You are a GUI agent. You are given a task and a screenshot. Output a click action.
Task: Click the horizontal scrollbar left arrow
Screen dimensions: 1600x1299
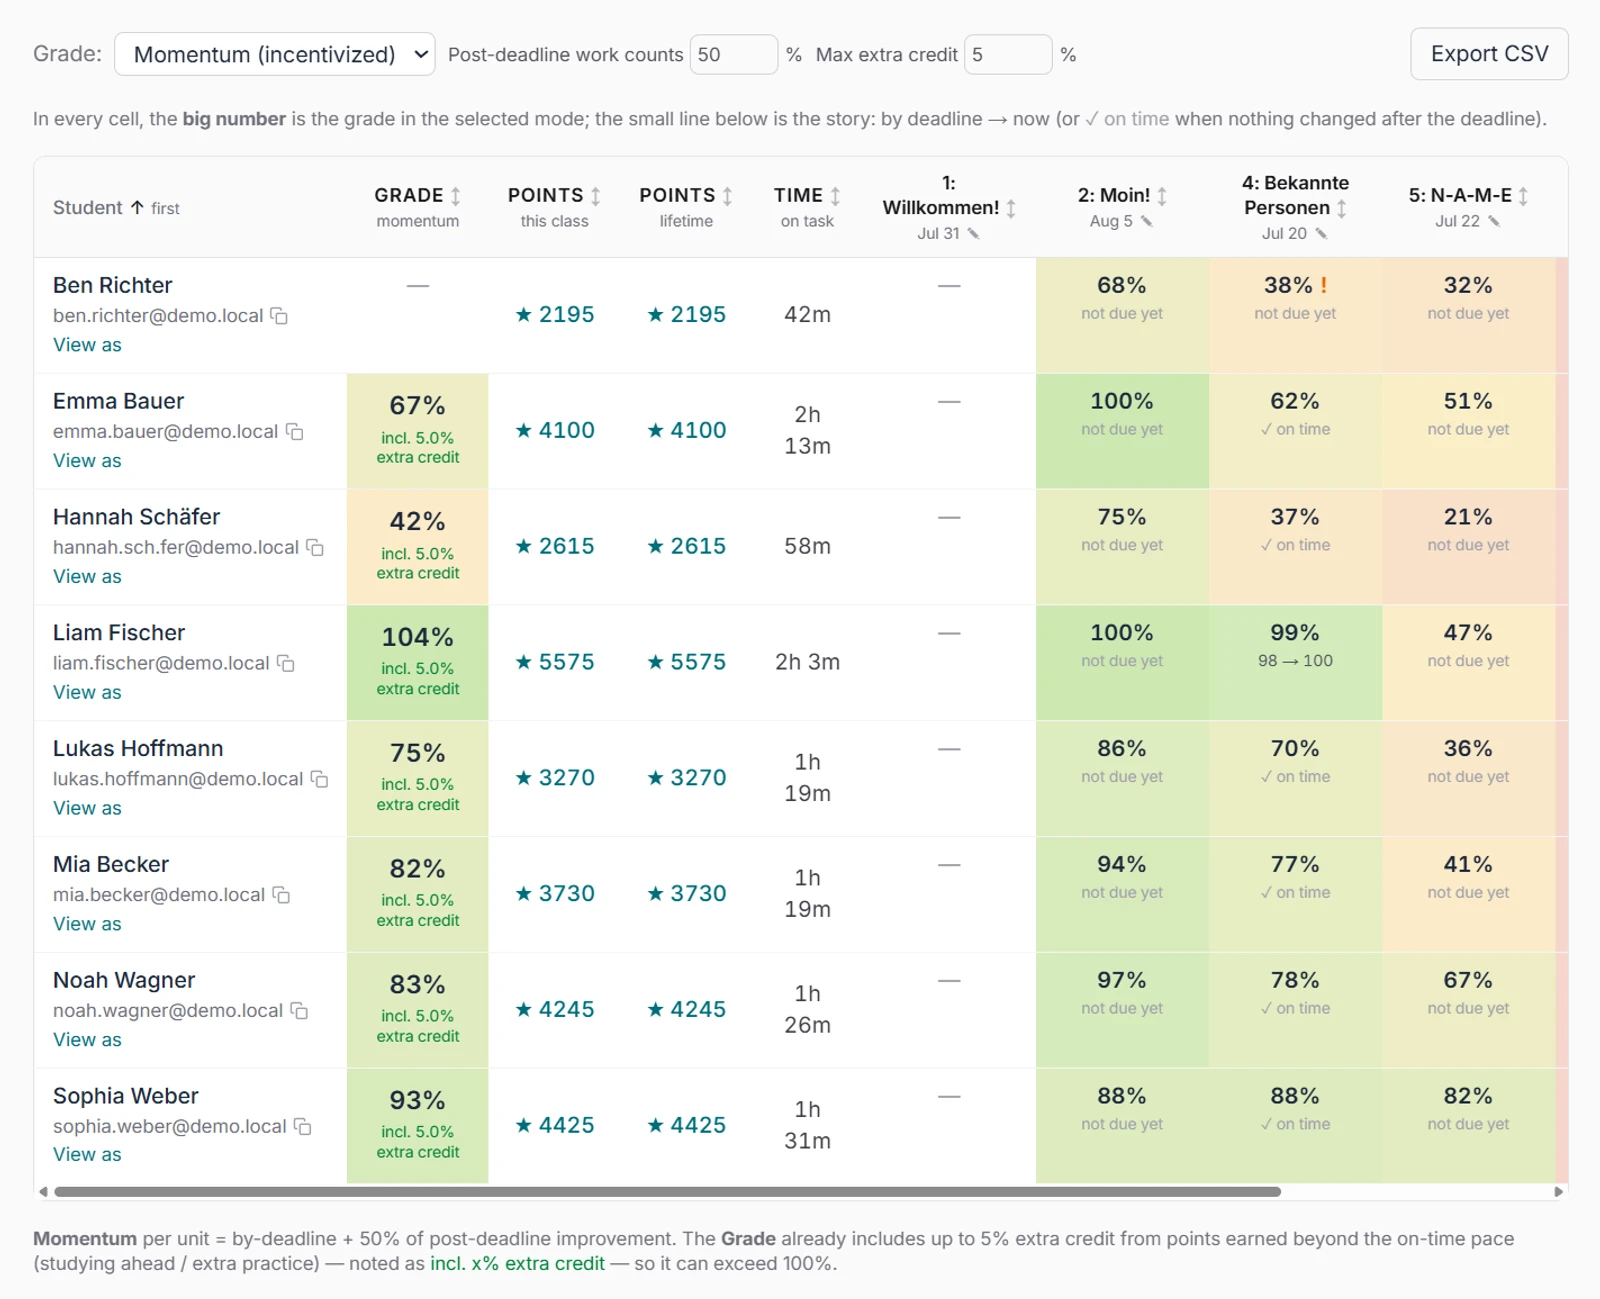[43, 1192]
